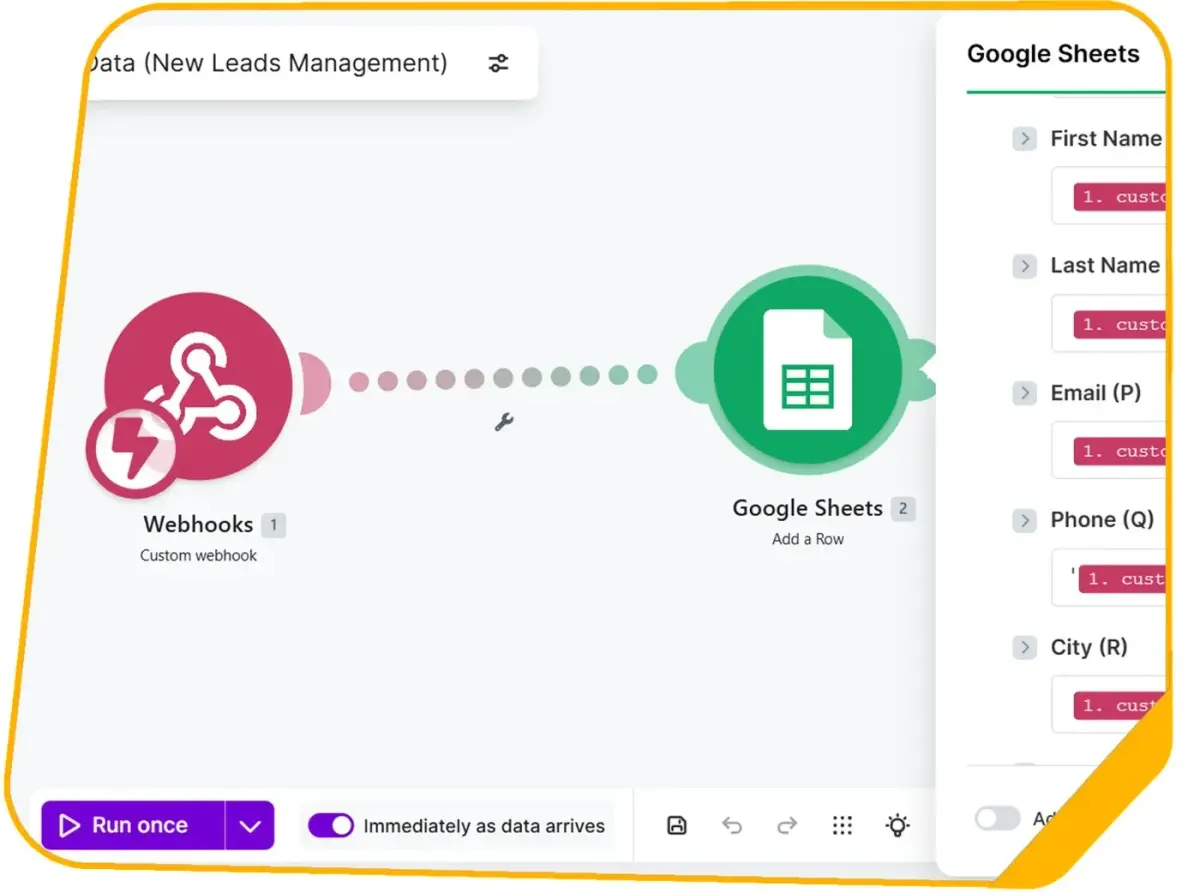Click the Webhooks module label
The image size is (1200, 893).
pyautogui.click(x=198, y=524)
